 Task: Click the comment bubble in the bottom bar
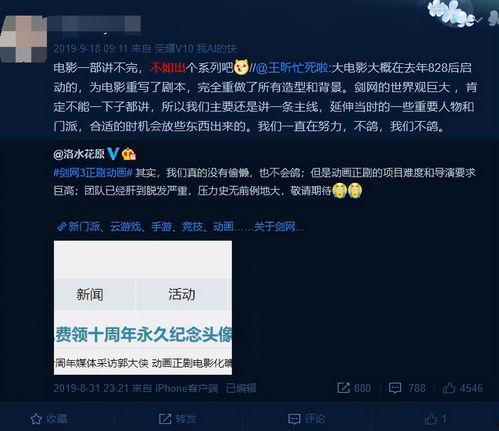[x=294, y=419]
